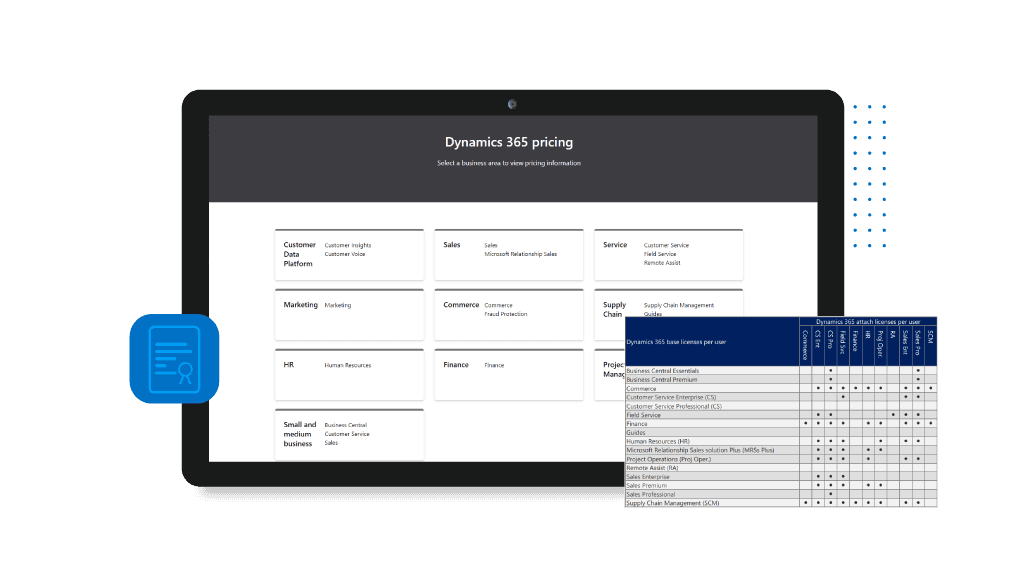This screenshot has height=576, width=1024.
Task: Click Small and medium business heading
Action: [300, 434]
